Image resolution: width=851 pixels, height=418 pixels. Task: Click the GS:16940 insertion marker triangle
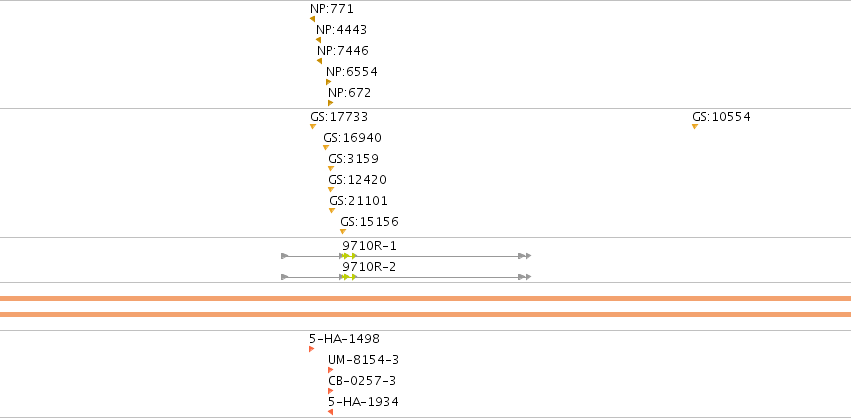pyautogui.click(x=326, y=148)
